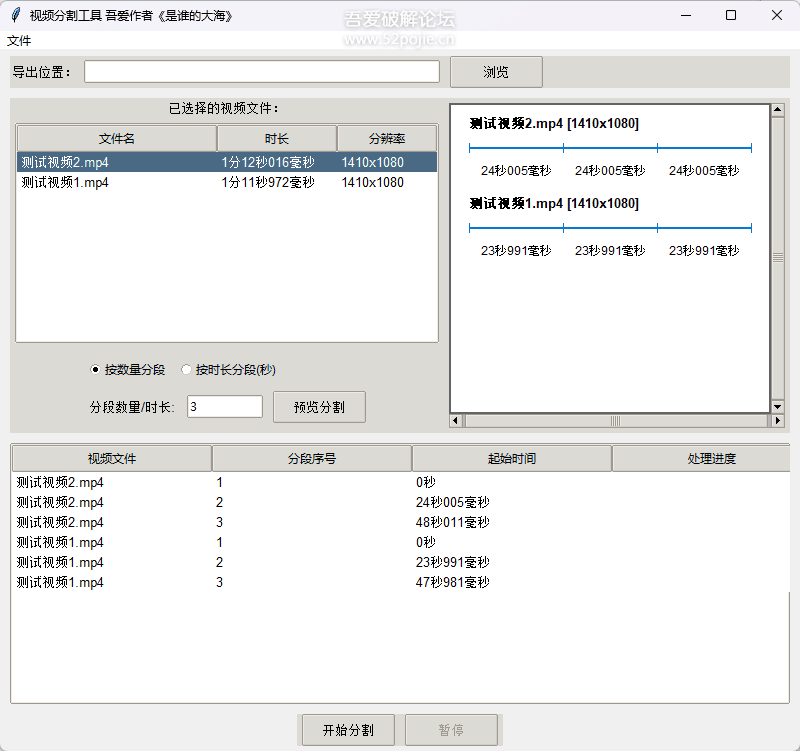Click 开始分割 button

point(348,730)
